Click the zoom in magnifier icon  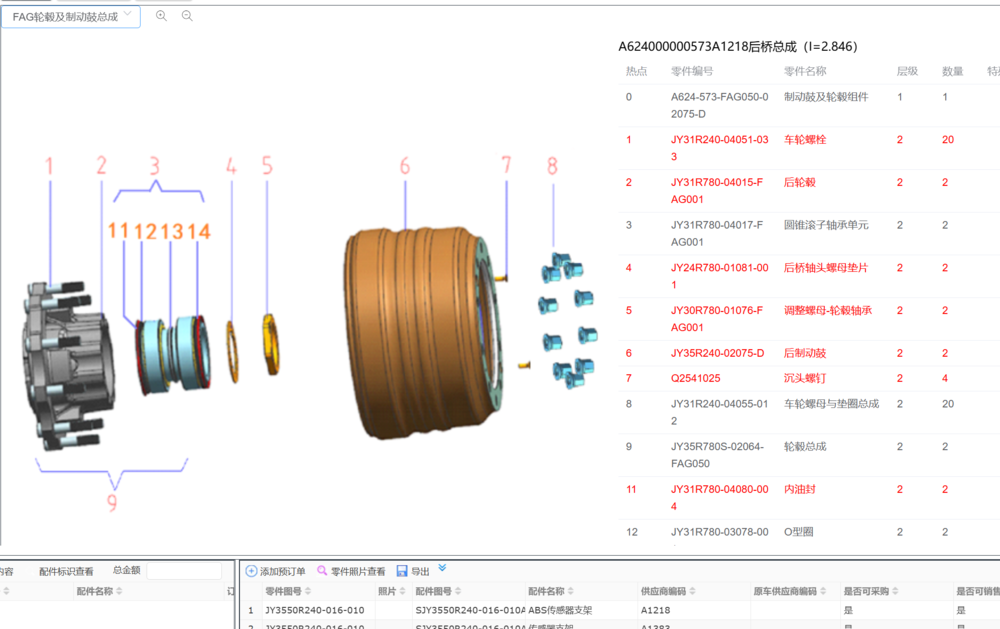point(162,16)
